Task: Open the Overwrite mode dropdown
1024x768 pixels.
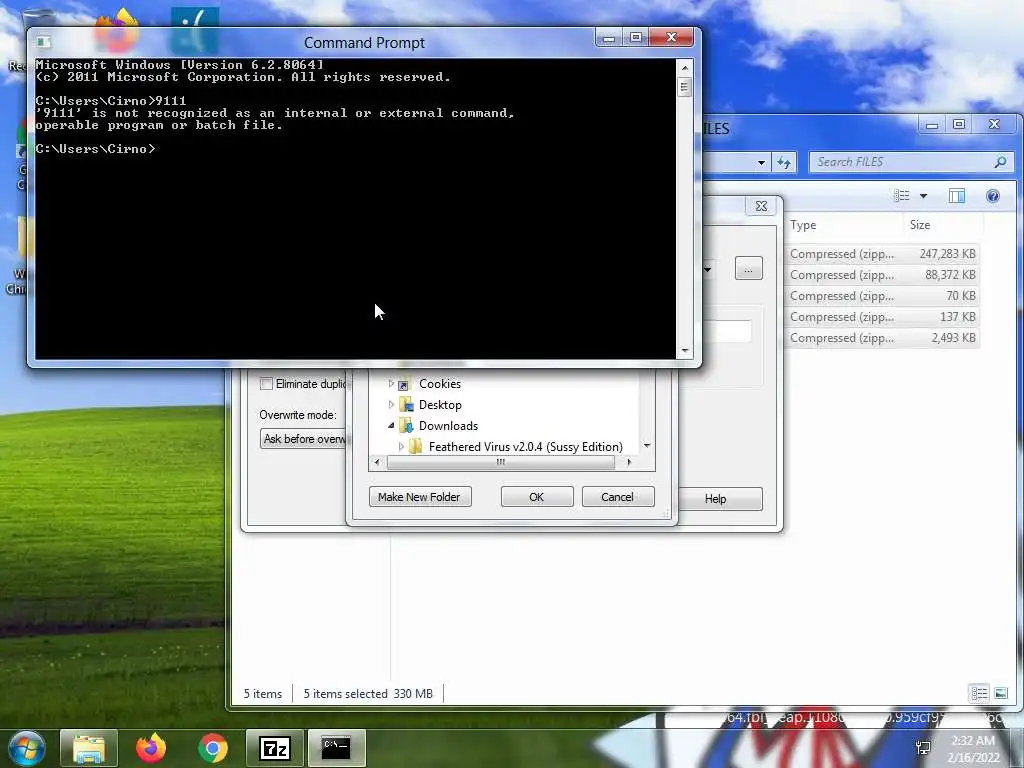Action: (x=304, y=439)
